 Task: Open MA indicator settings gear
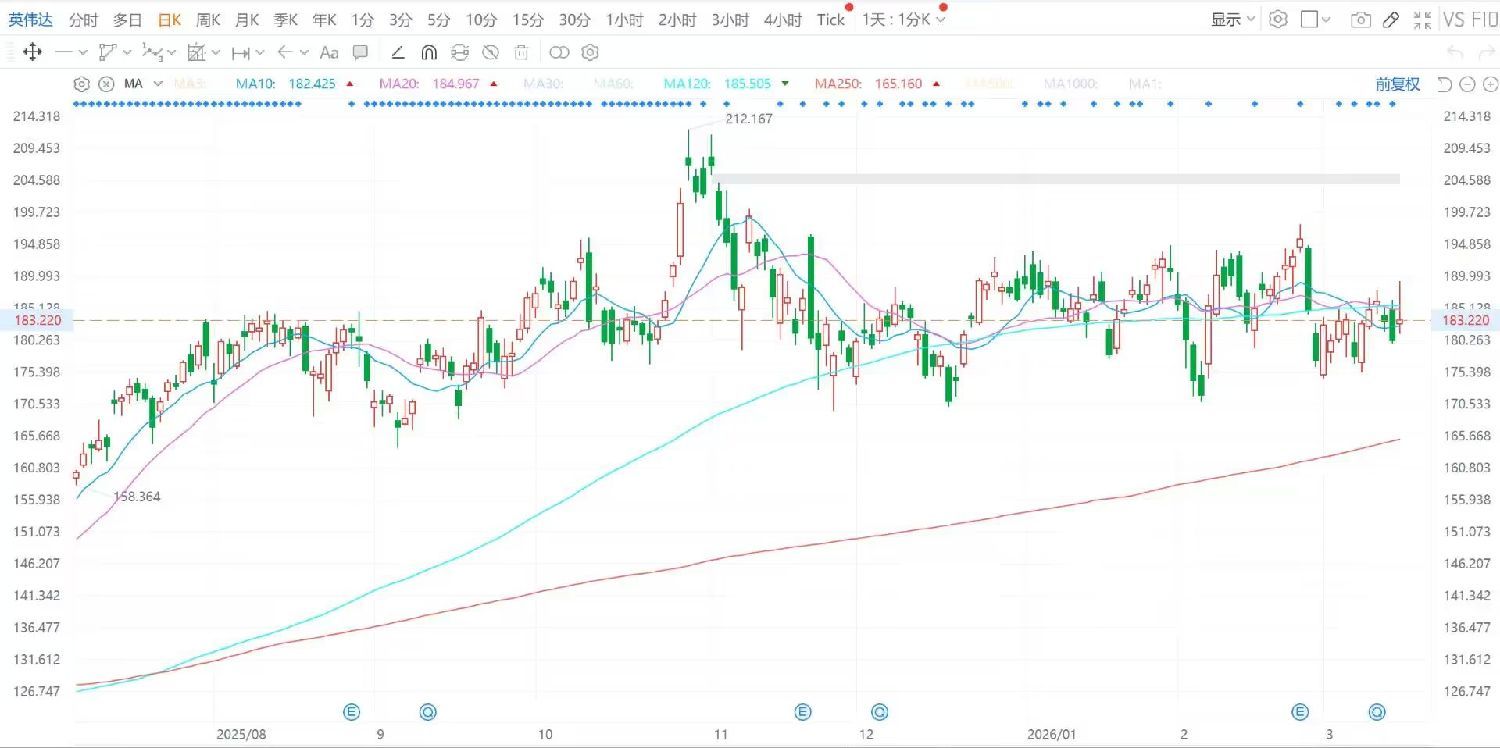pos(82,84)
